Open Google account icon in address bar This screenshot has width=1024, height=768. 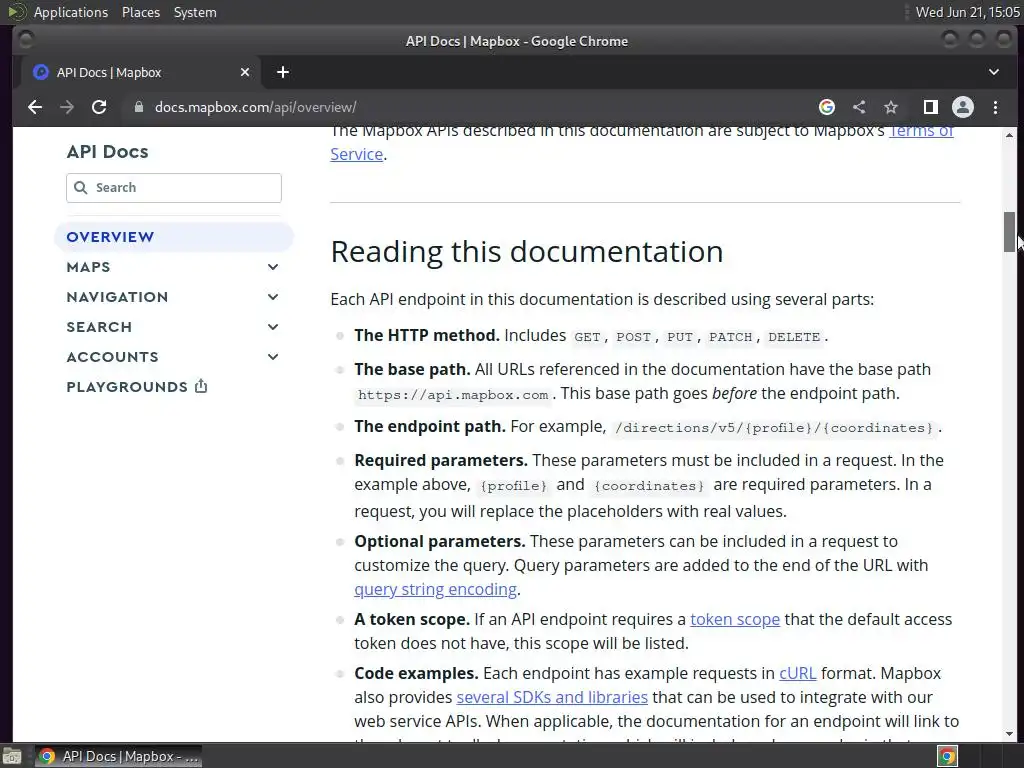(x=827, y=107)
